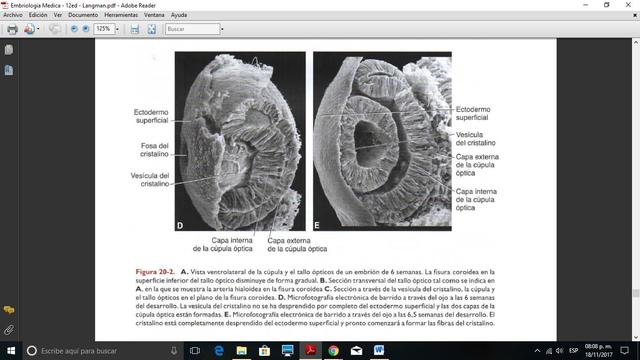
Task: Open the zoom percentage dropdown arrow
Action: (117, 29)
